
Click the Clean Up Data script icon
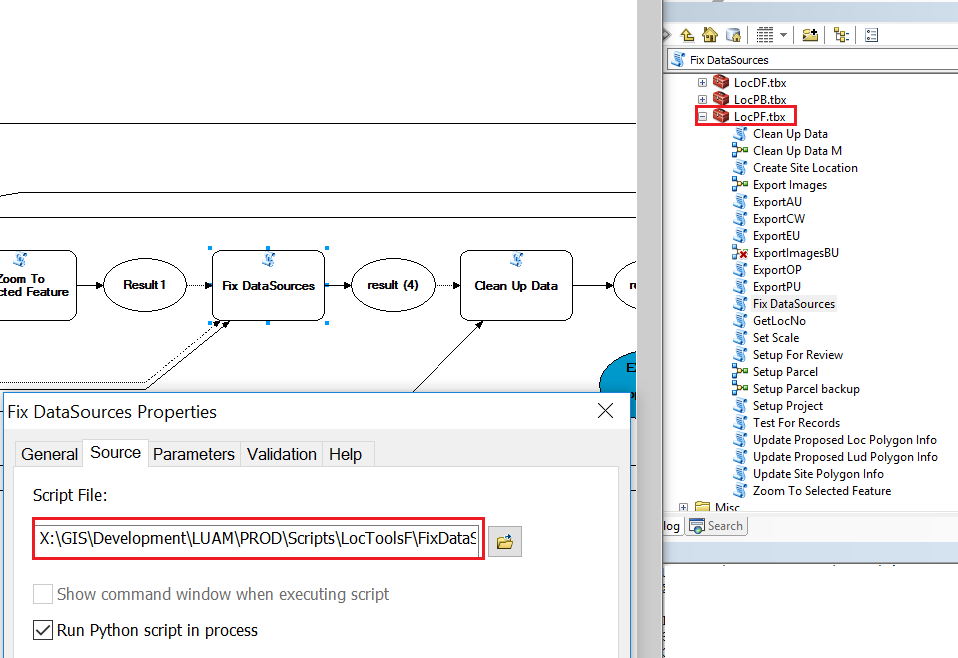coord(740,134)
